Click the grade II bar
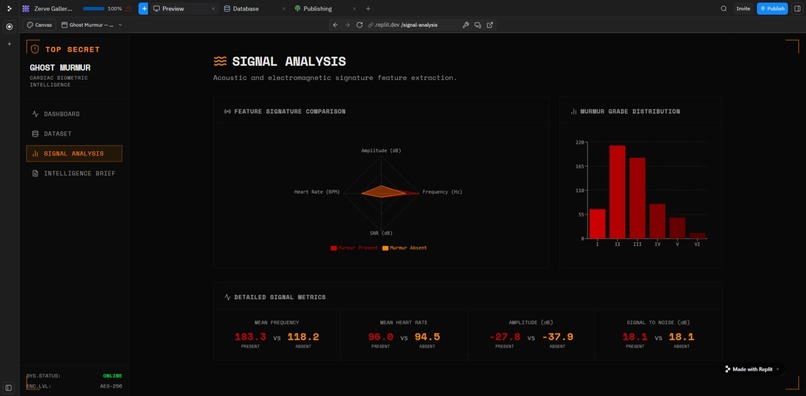Screen dimensions: 806x396 (617, 192)
